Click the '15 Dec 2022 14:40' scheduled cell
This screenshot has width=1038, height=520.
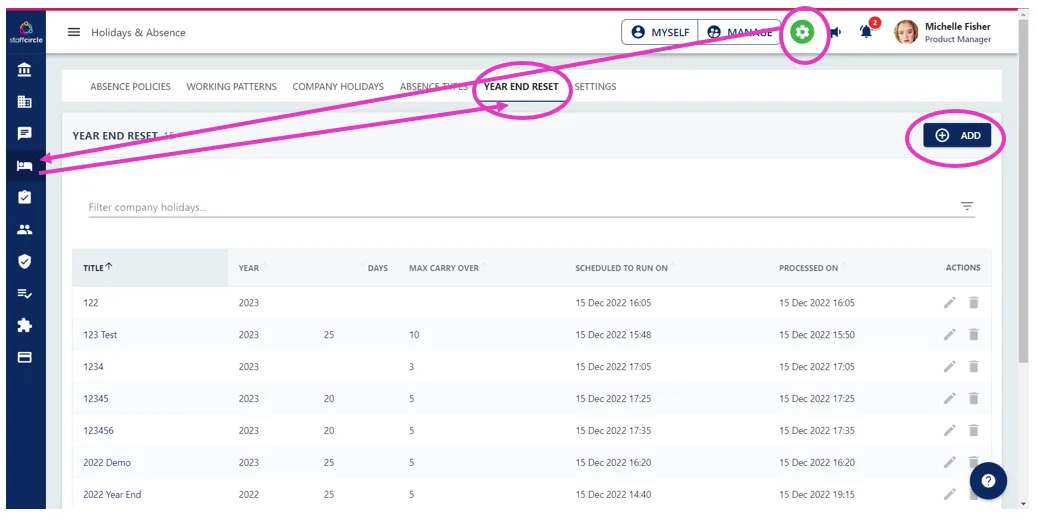tap(613, 494)
